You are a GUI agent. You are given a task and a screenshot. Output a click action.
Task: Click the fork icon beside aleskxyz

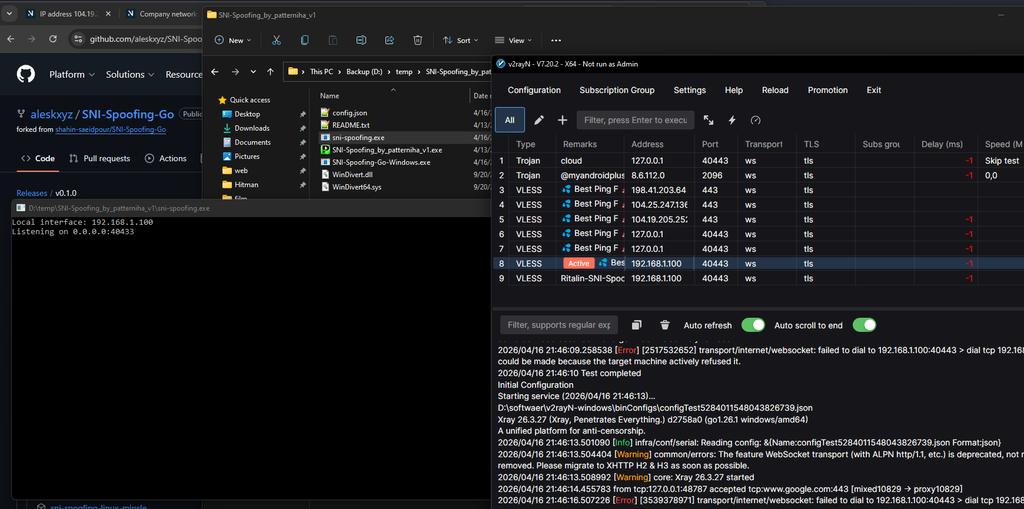point(23,114)
